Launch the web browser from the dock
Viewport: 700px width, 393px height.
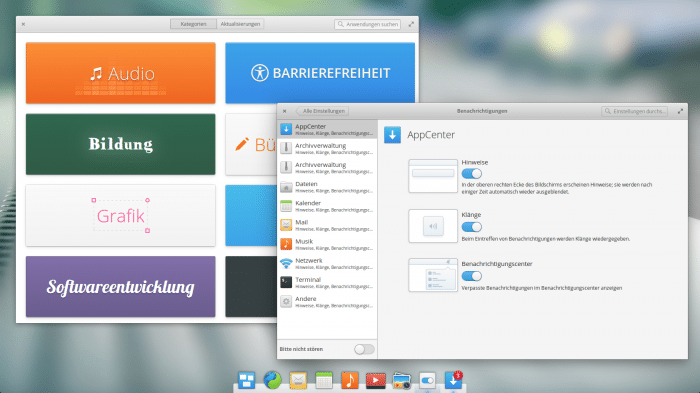click(x=272, y=380)
